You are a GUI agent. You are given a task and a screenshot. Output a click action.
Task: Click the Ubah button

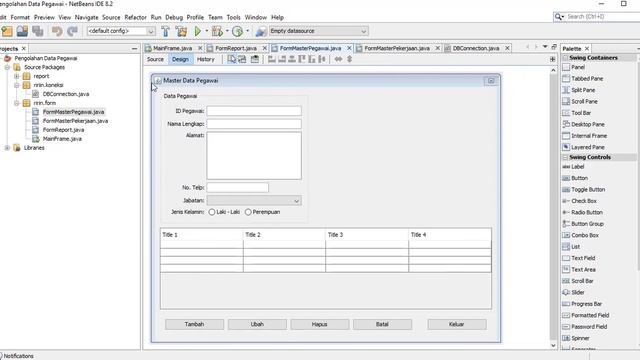(x=257, y=324)
